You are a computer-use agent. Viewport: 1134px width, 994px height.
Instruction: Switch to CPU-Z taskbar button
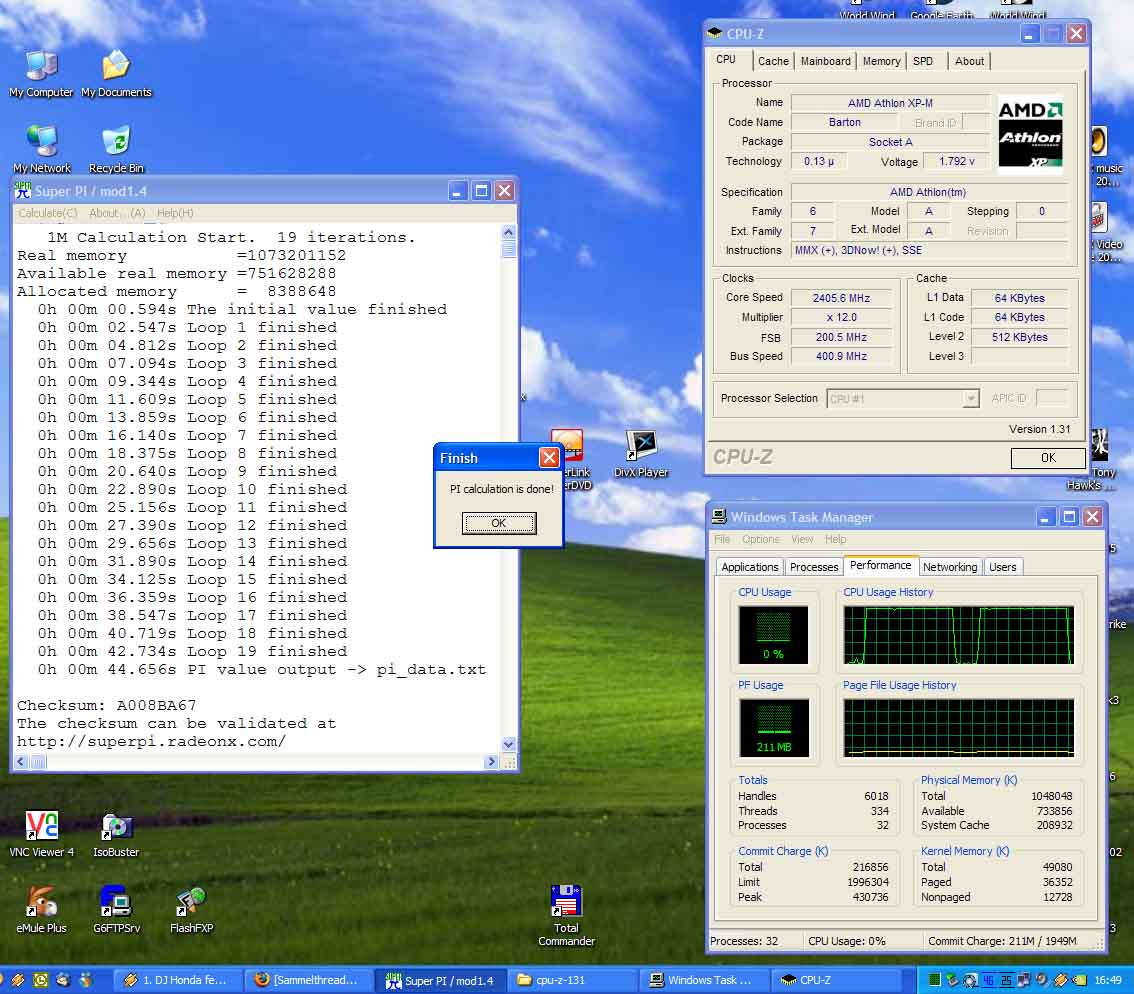coord(833,980)
